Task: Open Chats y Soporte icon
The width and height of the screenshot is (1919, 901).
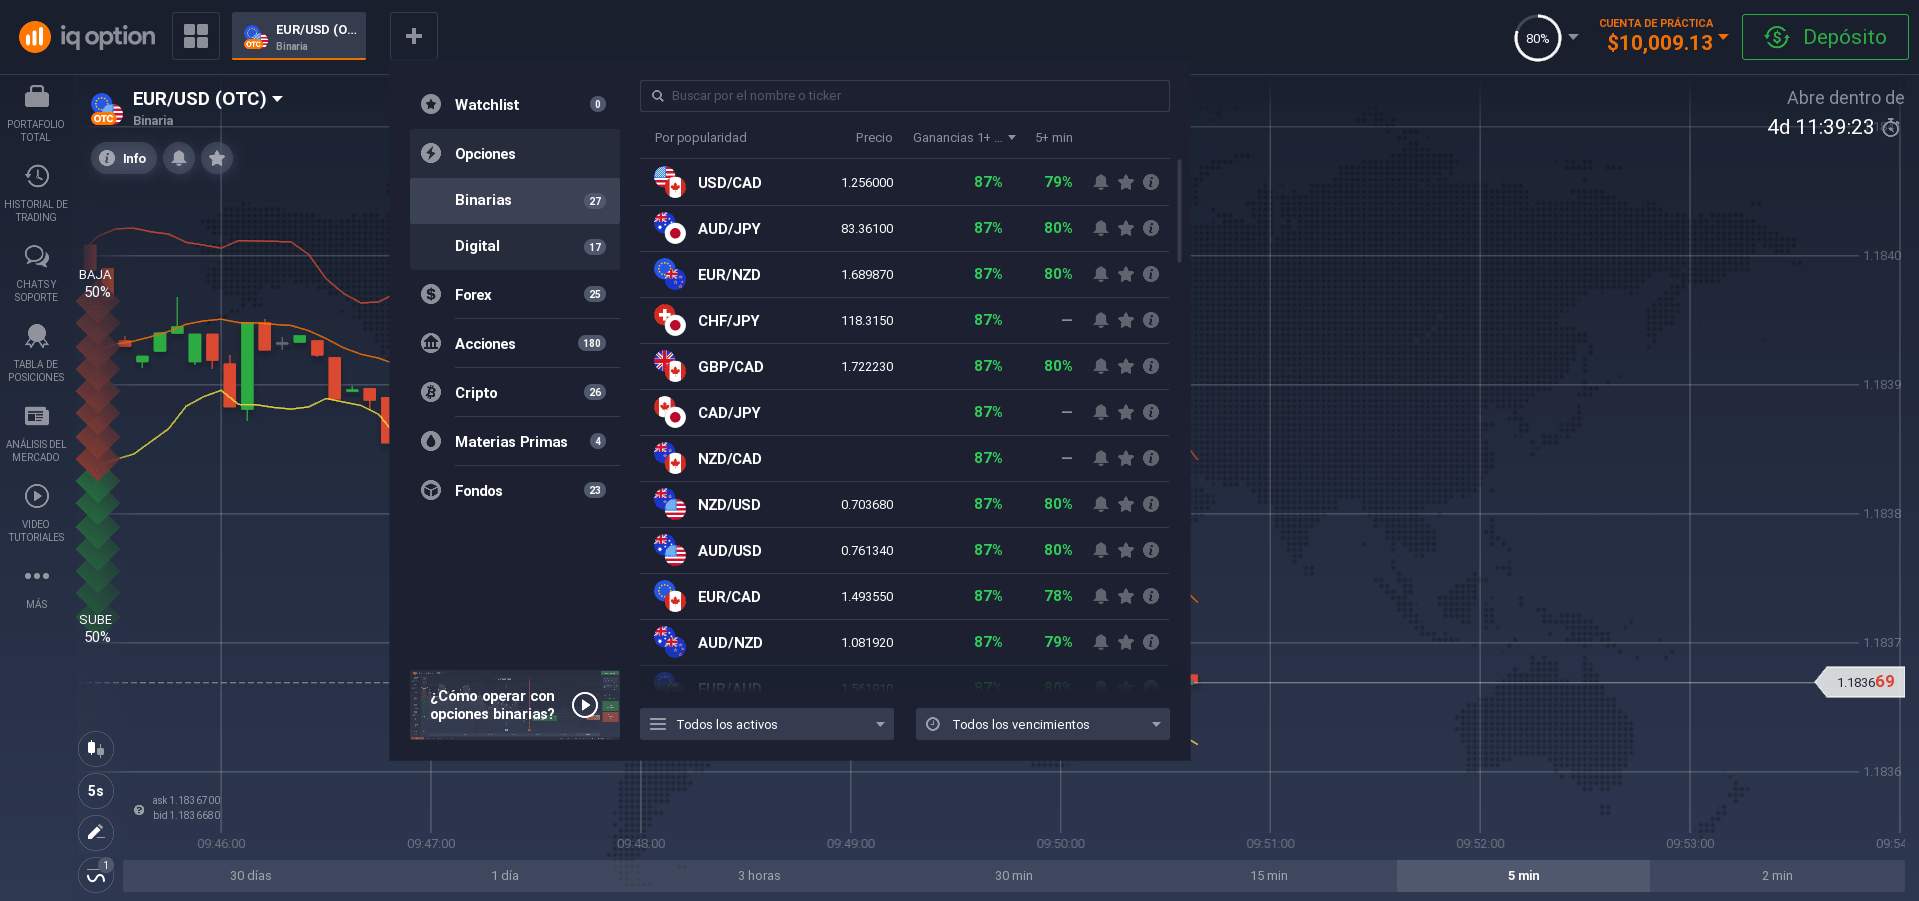Action: coord(37,257)
